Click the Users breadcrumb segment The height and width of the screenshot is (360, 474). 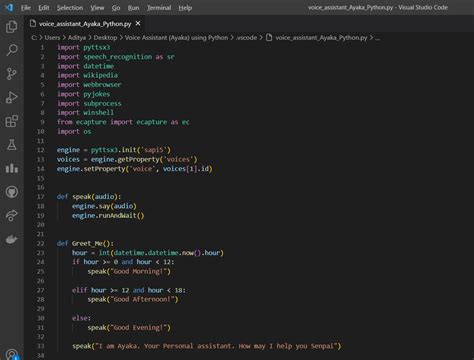pyautogui.click(x=52, y=38)
